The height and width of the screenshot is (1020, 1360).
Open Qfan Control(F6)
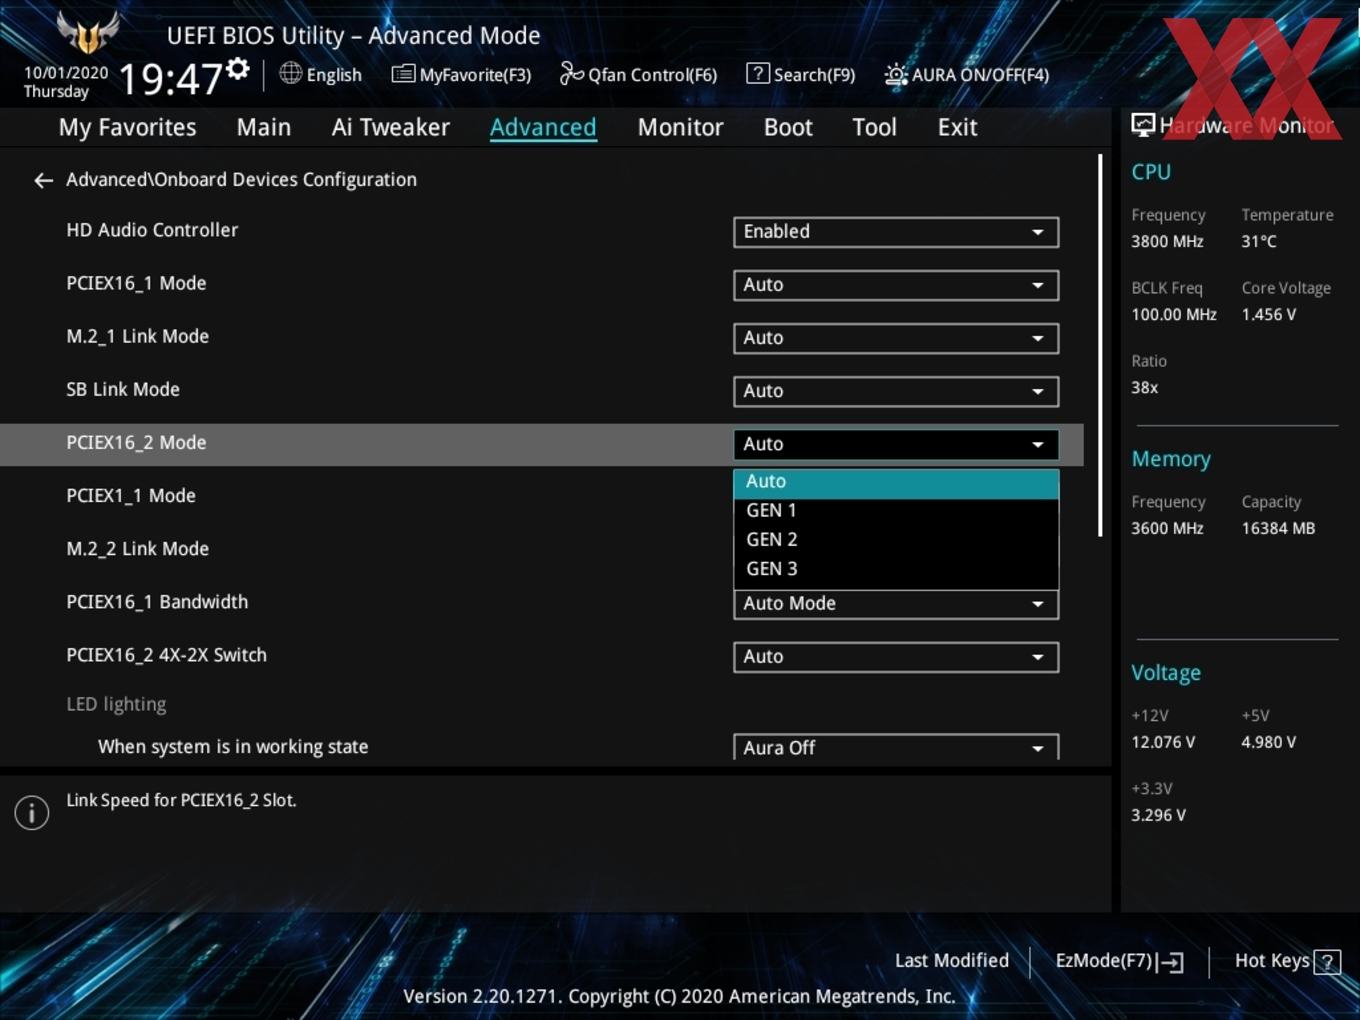click(638, 74)
